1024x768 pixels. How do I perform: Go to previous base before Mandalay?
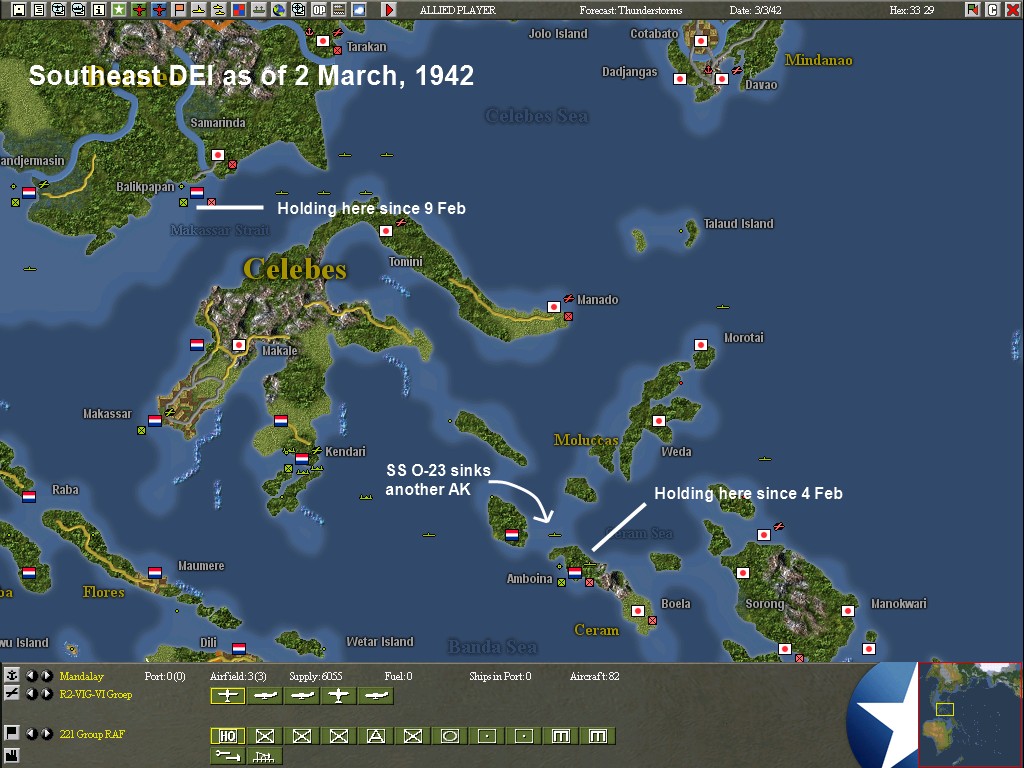point(31,676)
